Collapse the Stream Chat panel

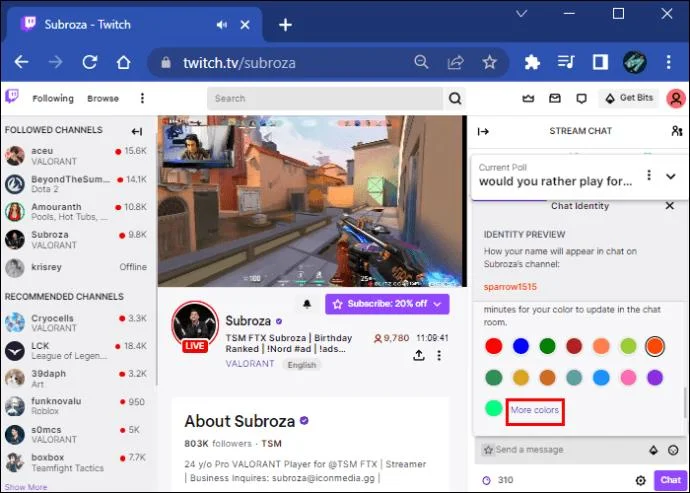click(483, 131)
